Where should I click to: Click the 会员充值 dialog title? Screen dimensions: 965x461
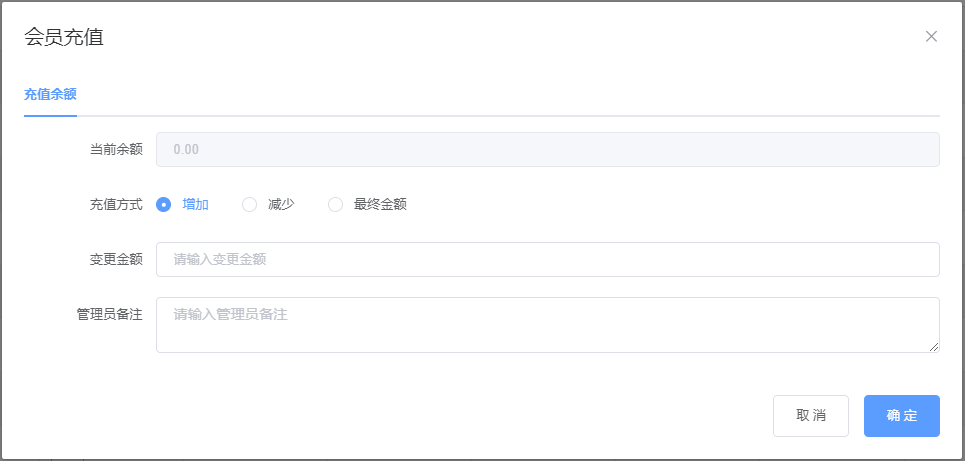tap(64, 38)
